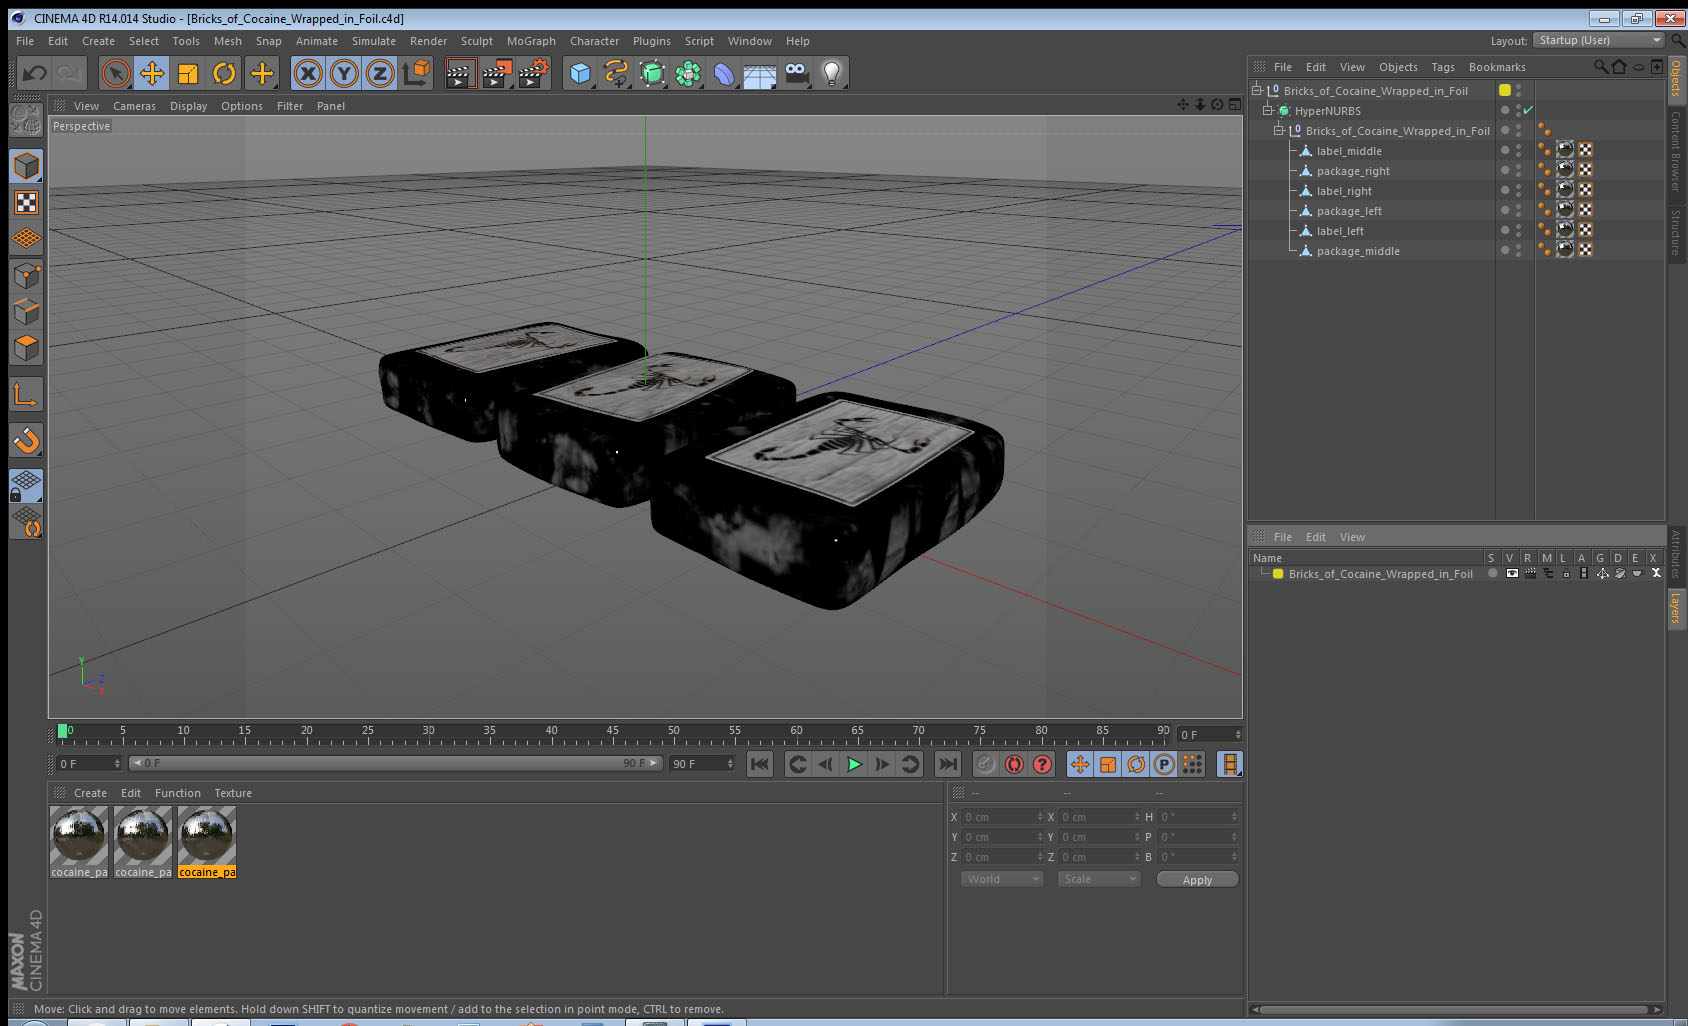The height and width of the screenshot is (1026, 1688).
Task: Select the Polygons mode cube icon
Action: point(26,348)
